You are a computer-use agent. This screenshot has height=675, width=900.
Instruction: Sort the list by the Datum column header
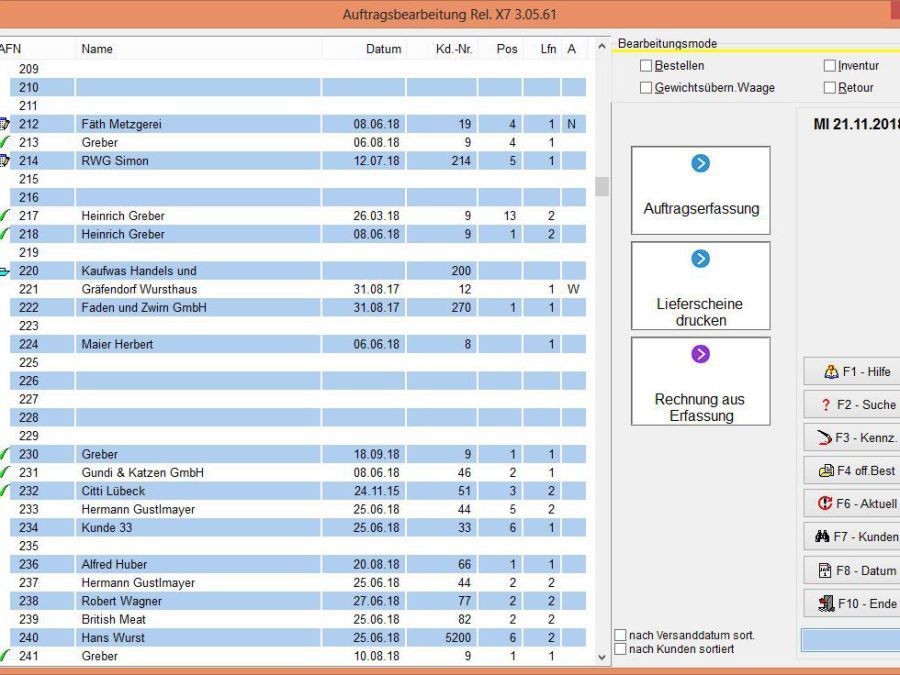click(383, 49)
